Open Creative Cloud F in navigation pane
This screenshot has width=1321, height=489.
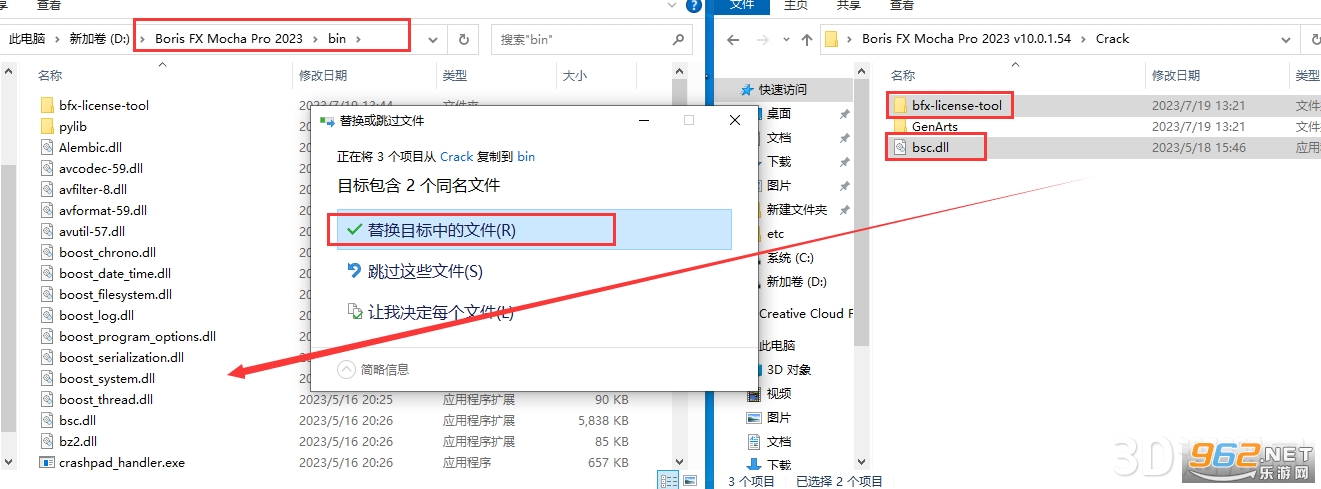(x=805, y=313)
